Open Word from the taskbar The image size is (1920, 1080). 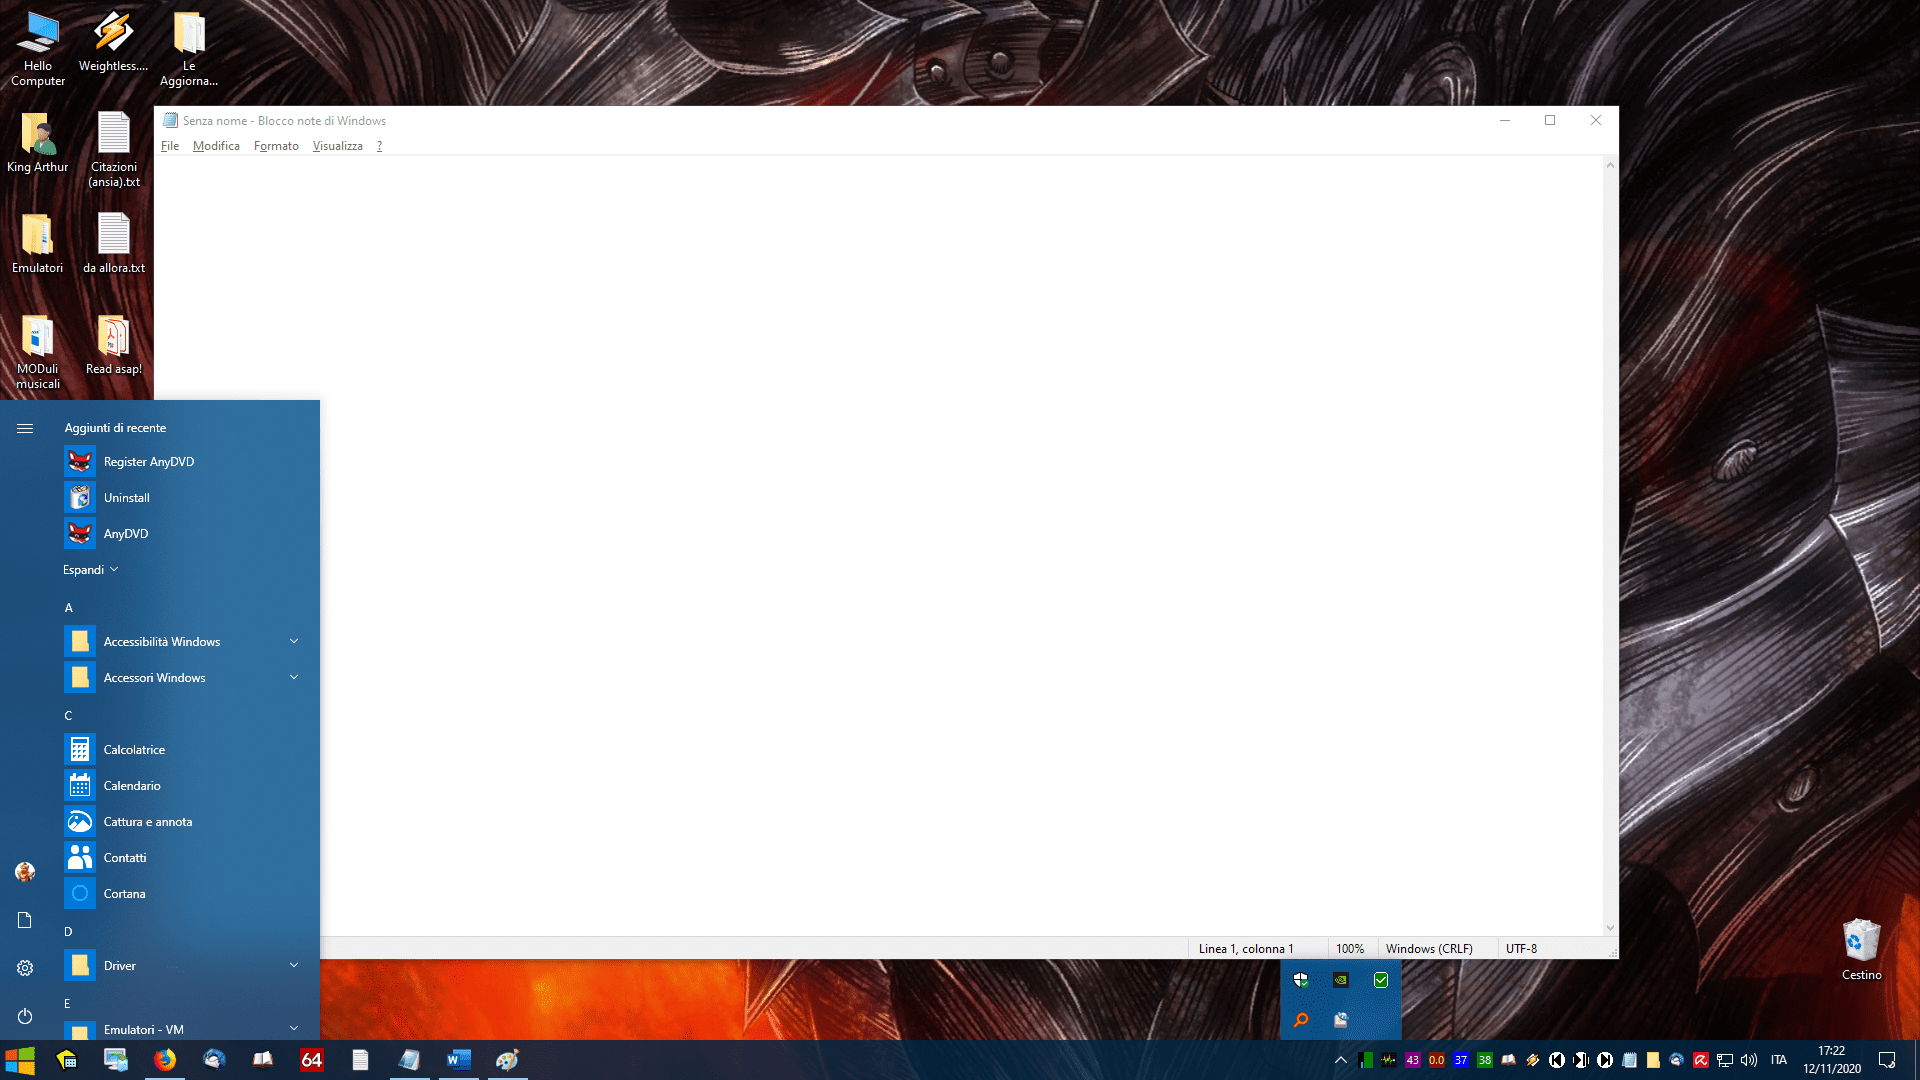pos(458,1060)
